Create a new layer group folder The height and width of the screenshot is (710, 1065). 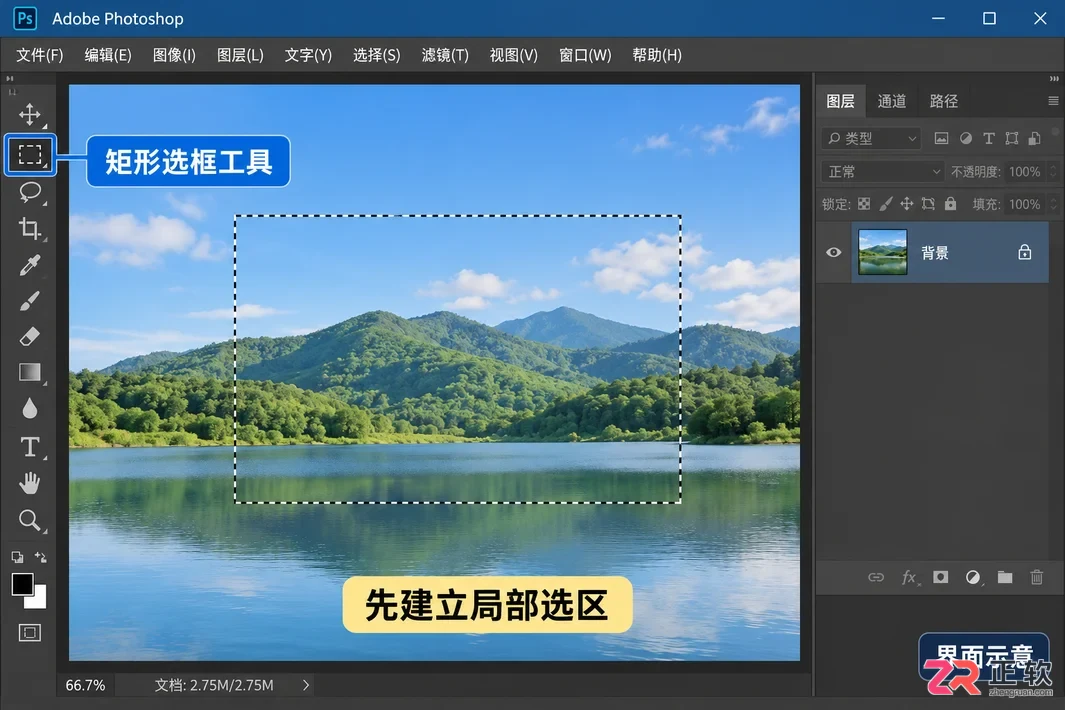click(x=1005, y=578)
